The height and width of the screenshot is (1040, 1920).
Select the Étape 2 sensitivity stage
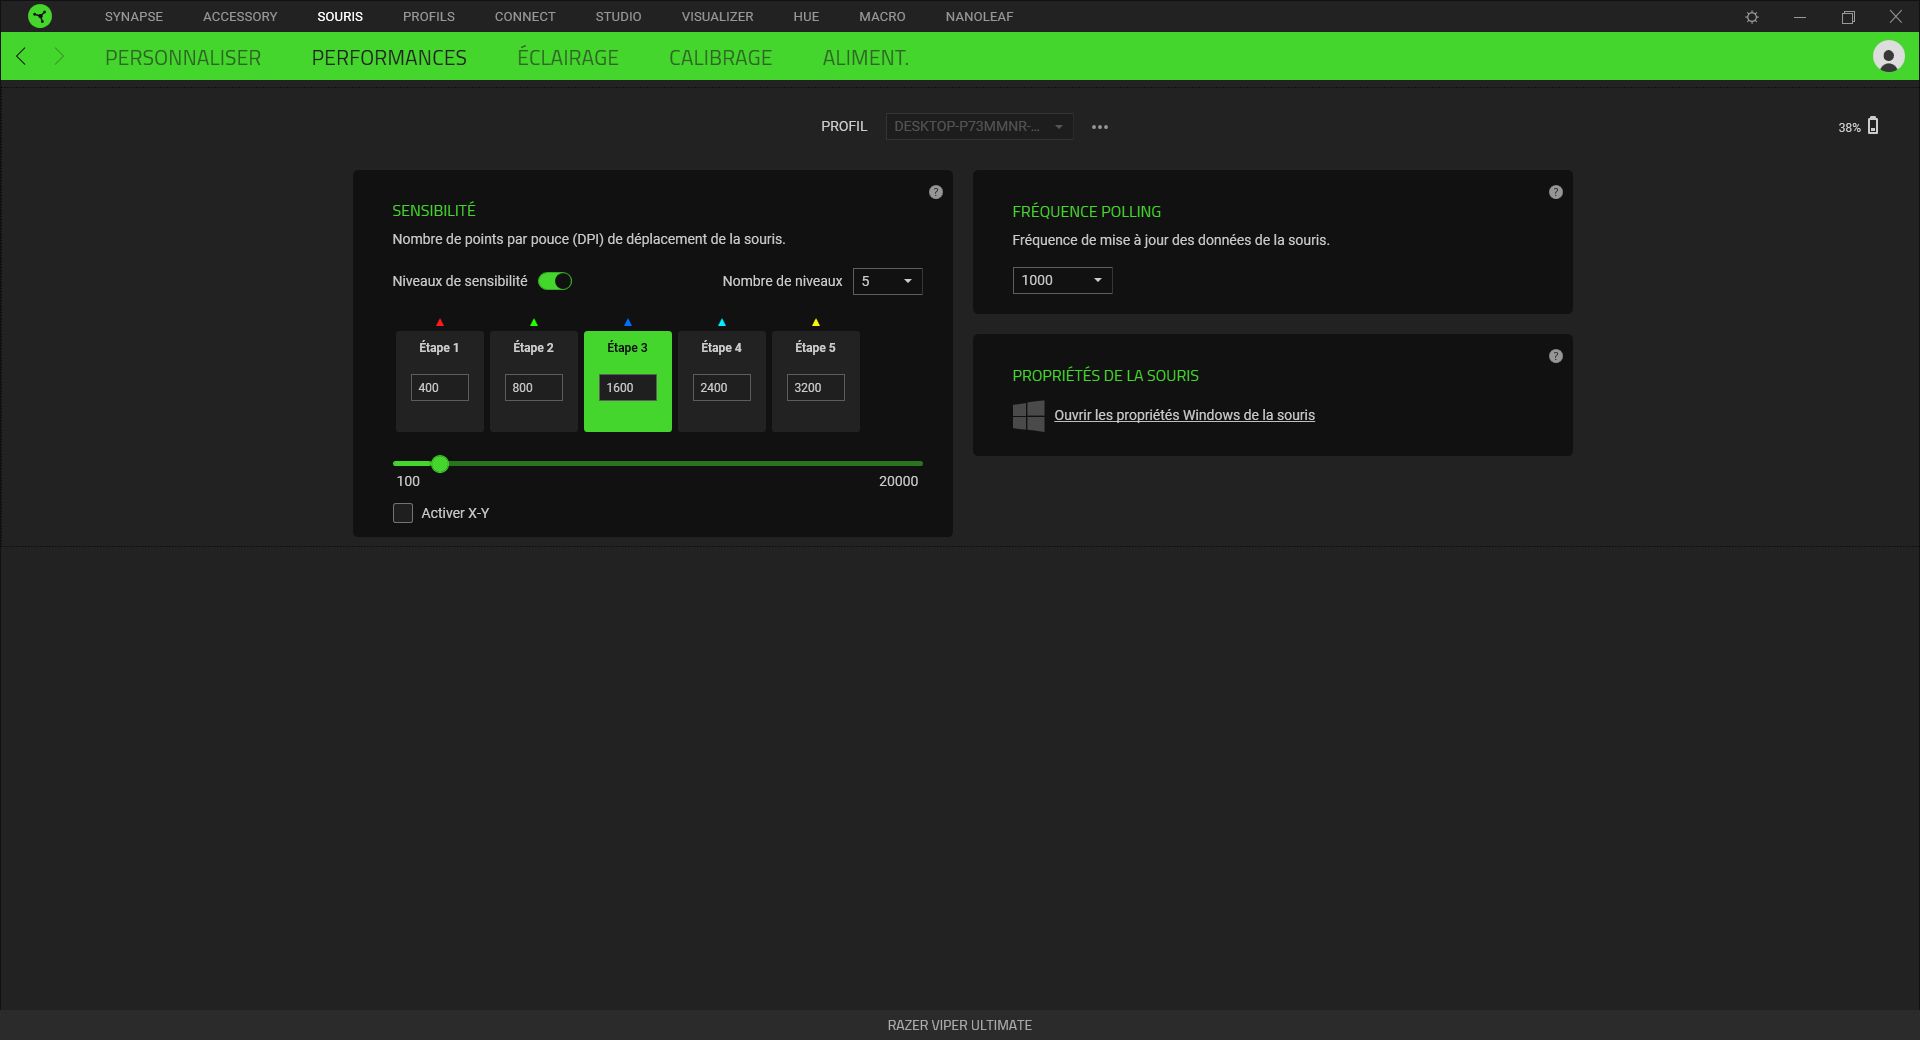coord(534,381)
